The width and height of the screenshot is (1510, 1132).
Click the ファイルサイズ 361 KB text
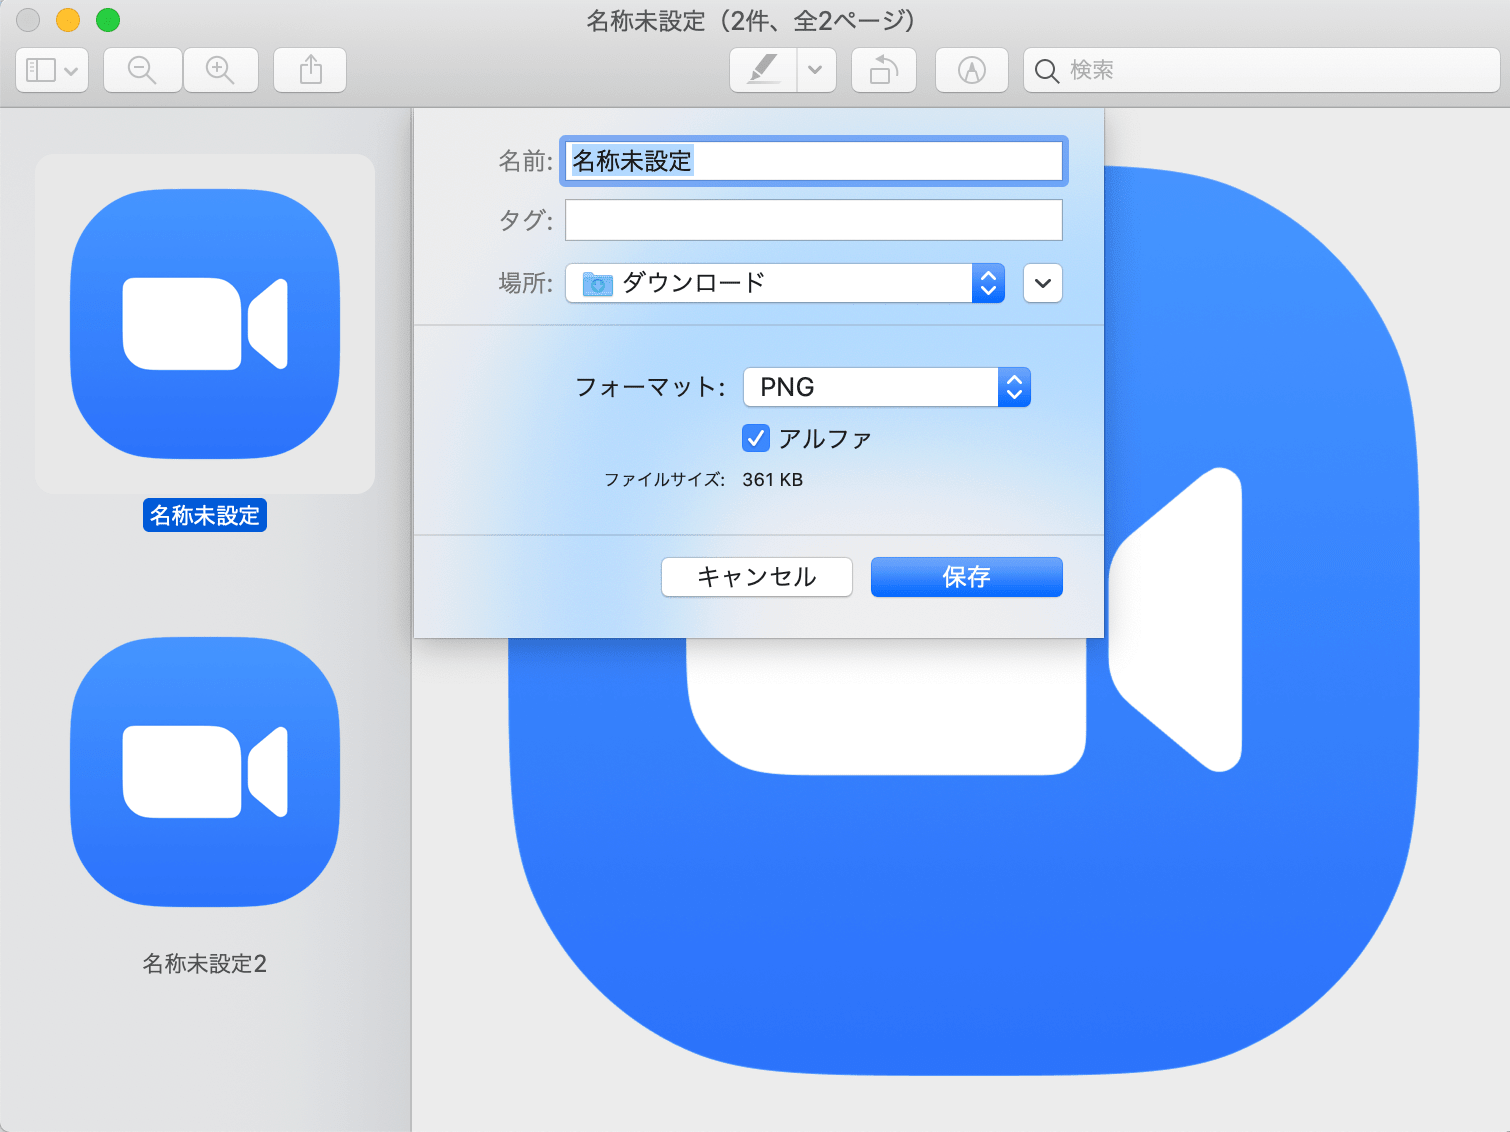tap(703, 480)
